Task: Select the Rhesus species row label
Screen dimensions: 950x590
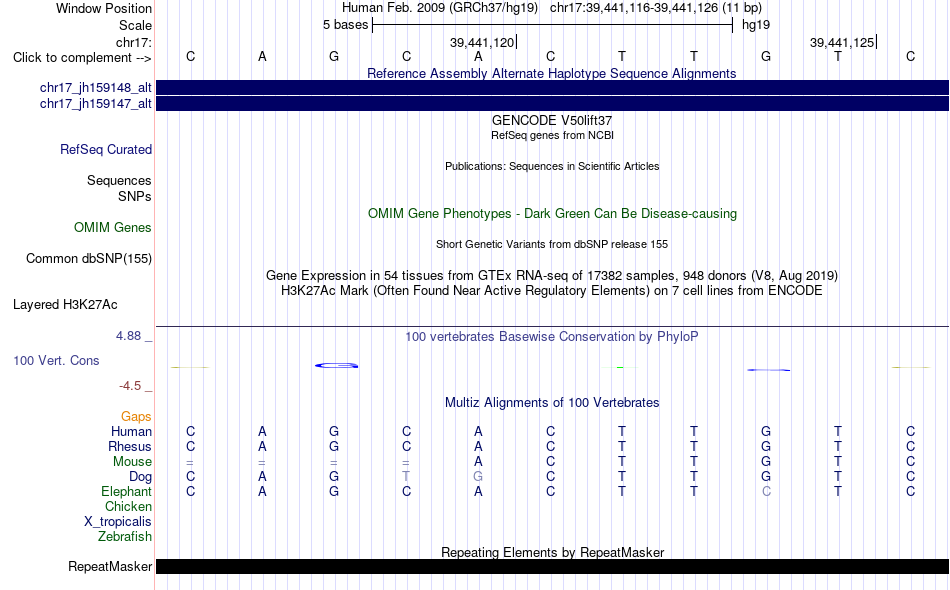Action: [x=130, y=446]
